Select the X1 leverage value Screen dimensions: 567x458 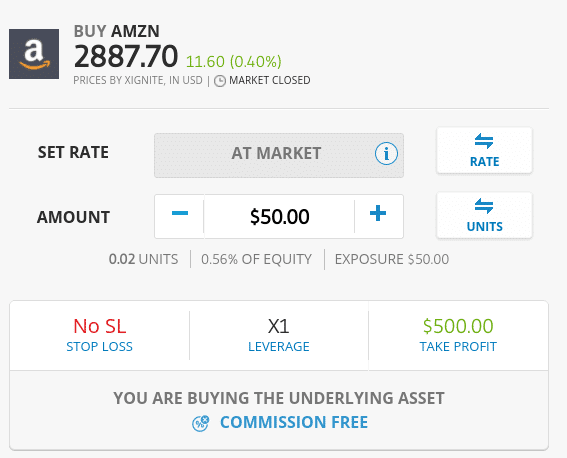click(x=278, y=326)
